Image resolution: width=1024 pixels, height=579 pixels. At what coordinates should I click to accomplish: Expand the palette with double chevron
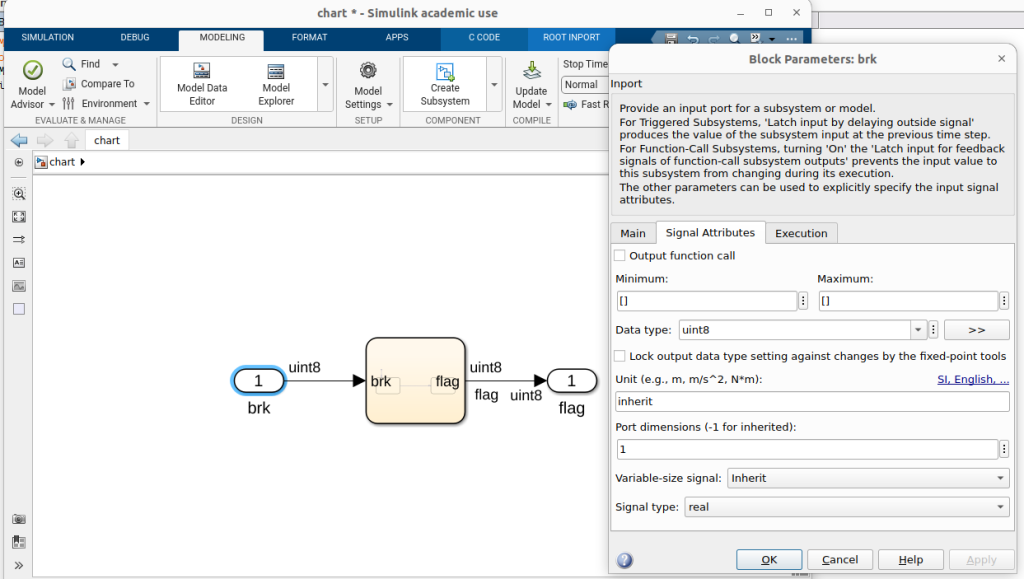[19, 565]
